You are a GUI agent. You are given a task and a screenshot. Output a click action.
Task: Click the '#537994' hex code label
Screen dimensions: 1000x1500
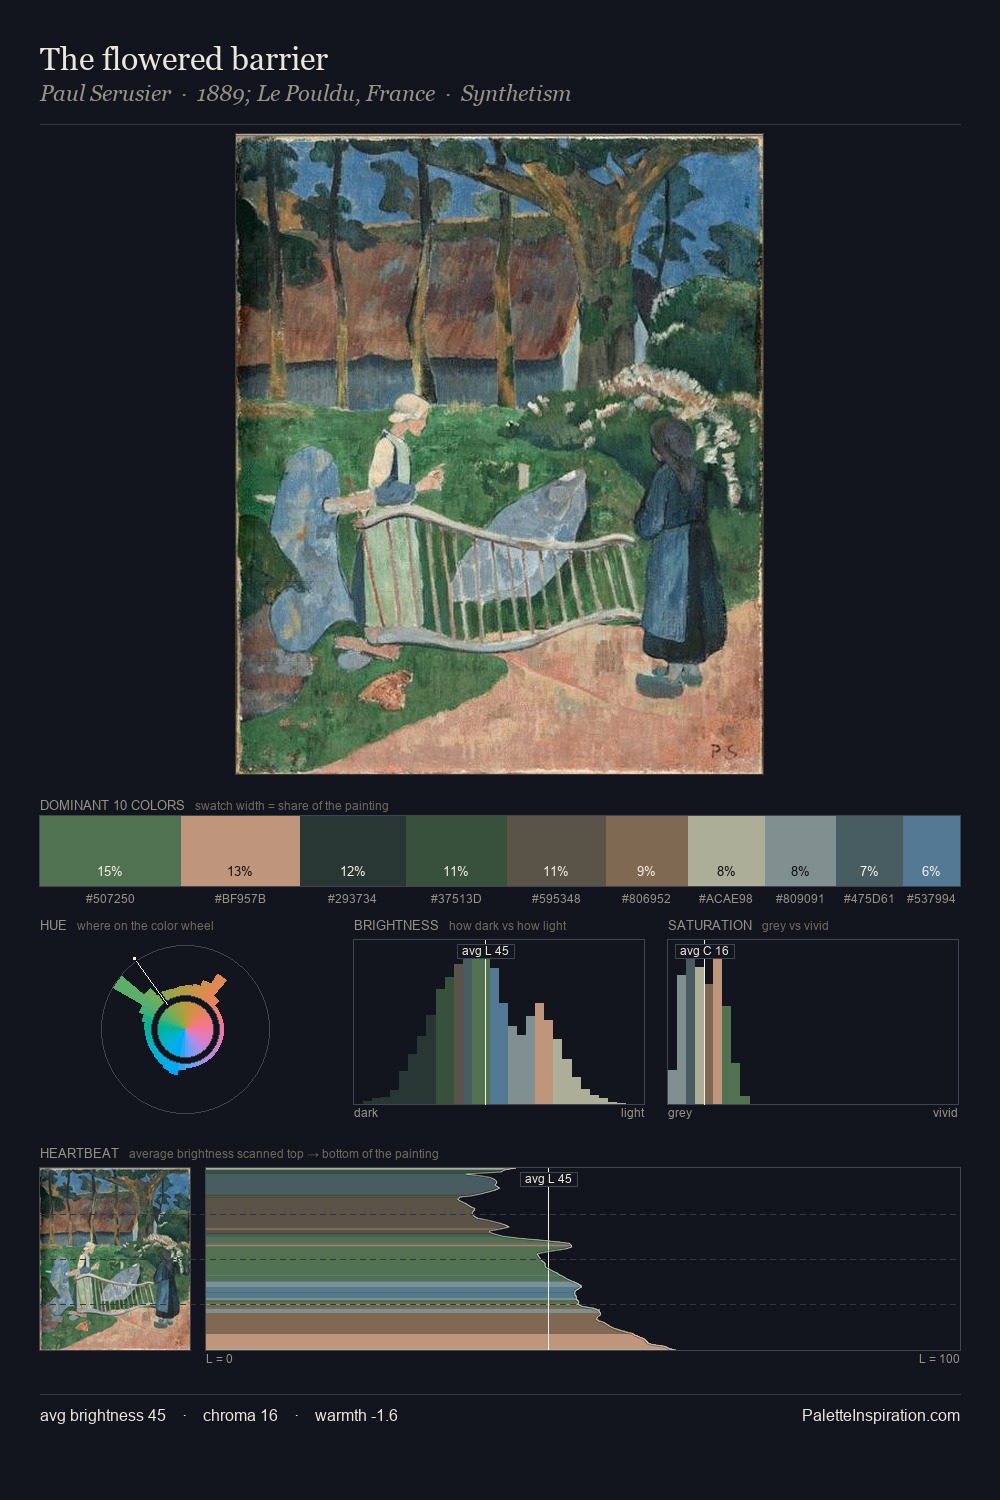coord(931,899)
